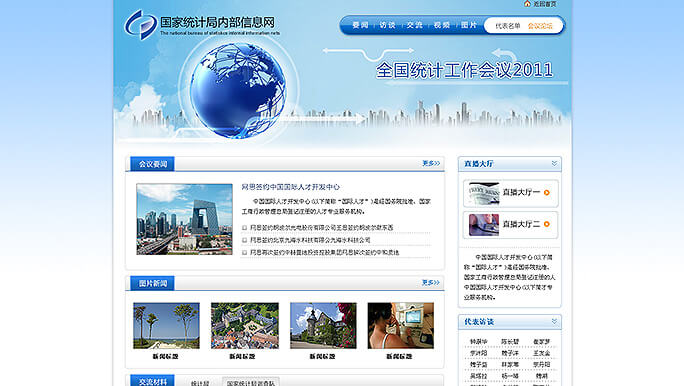Click the home icon beside 返回首页

click(x=527, y=3)
